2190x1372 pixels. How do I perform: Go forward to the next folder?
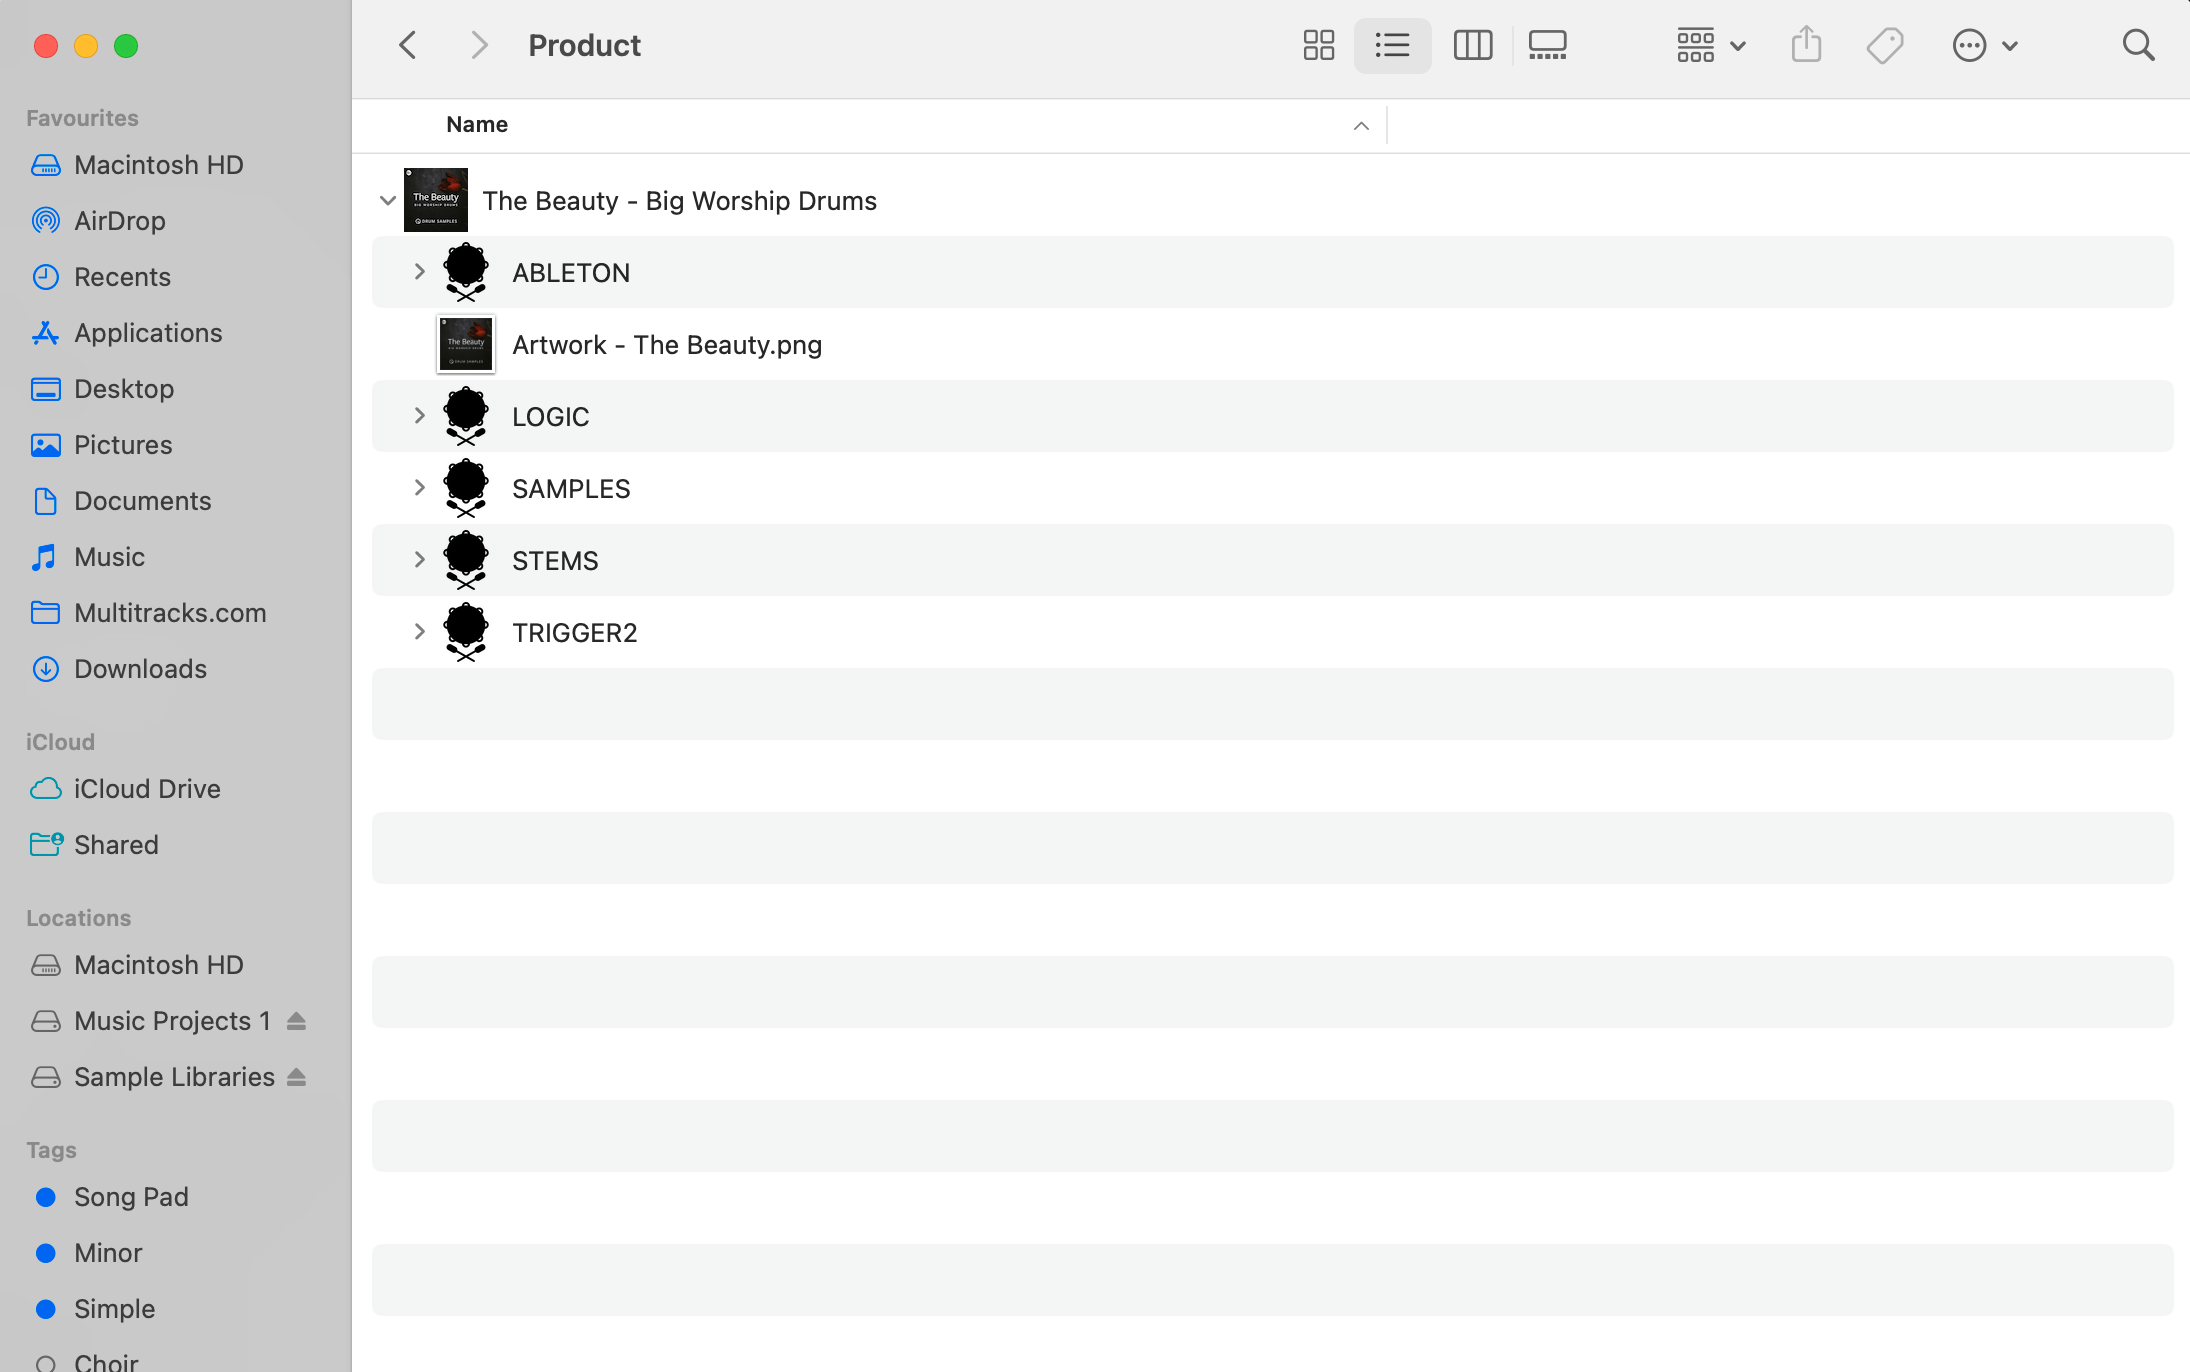(x=479, y=45)
